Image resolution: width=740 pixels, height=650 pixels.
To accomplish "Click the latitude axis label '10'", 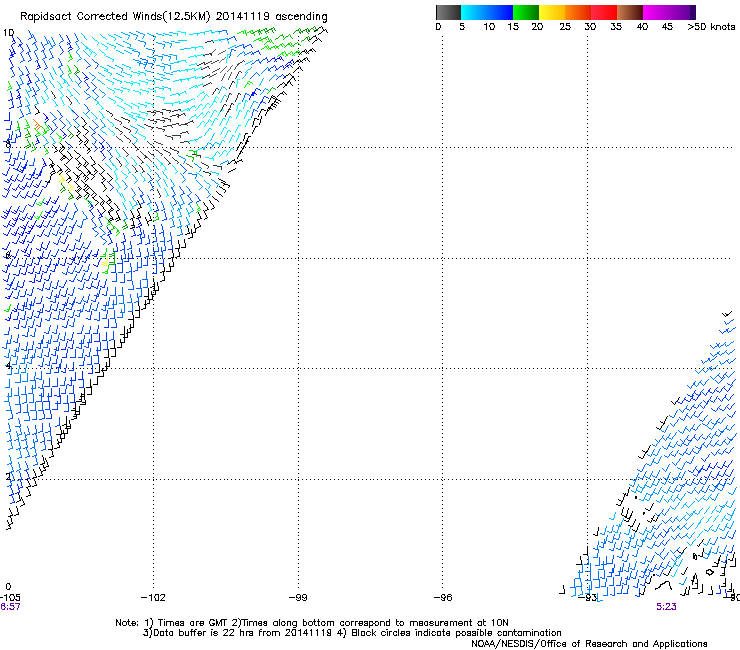I will [x=8, y=33].
